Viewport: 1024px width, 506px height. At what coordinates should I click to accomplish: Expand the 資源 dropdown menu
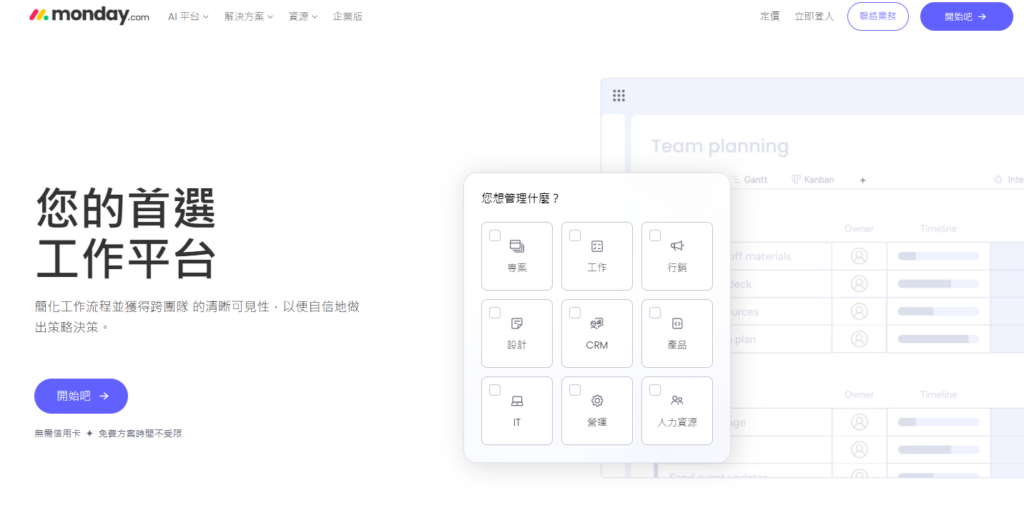303,17
